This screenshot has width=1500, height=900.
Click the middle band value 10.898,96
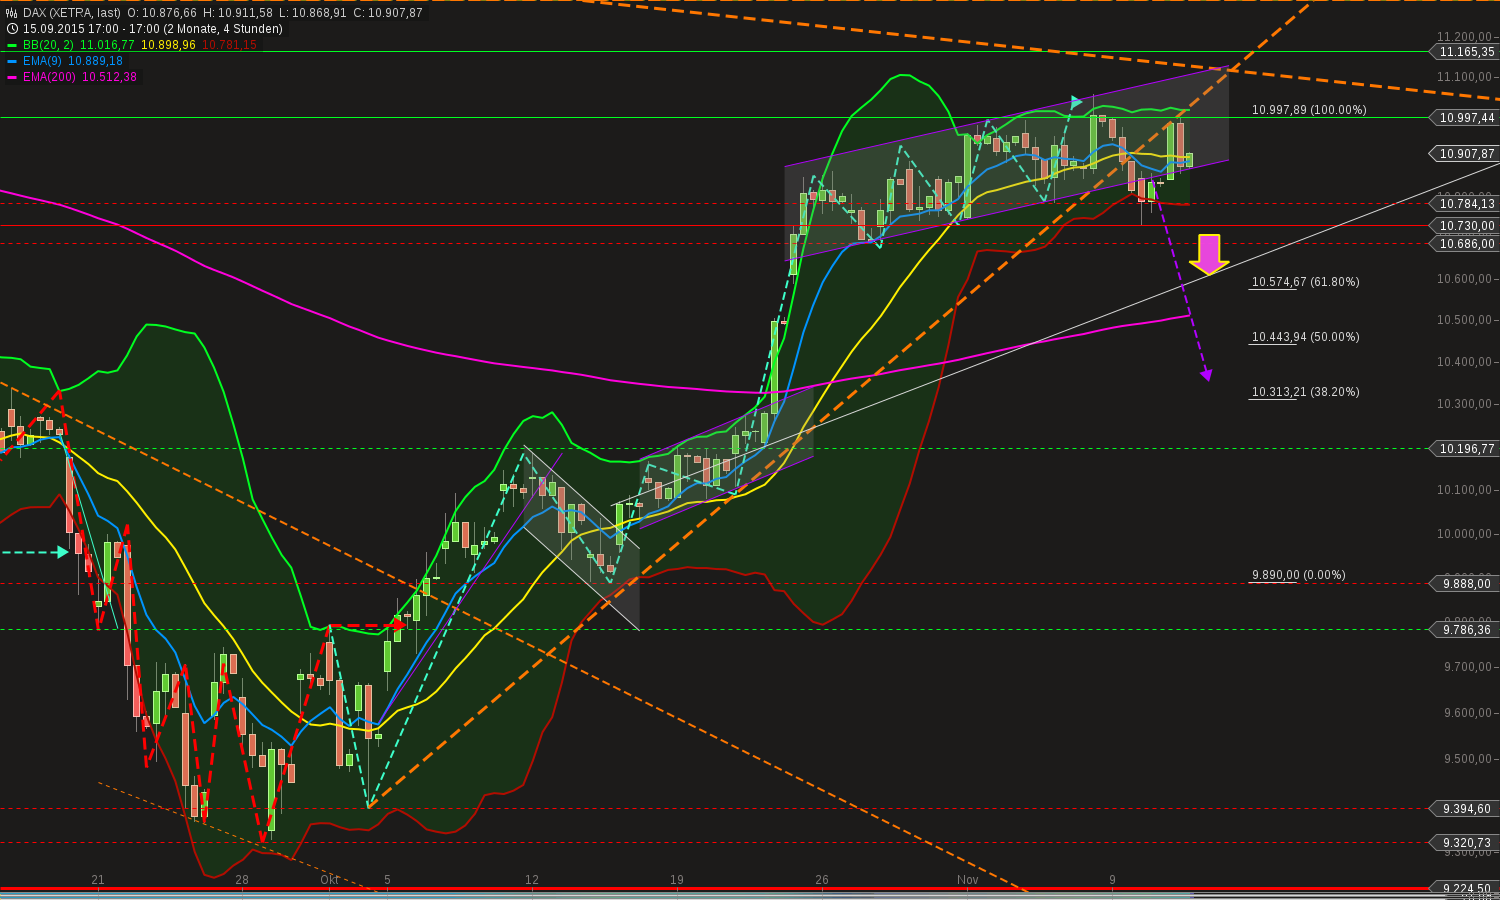[x=169, y=45]
